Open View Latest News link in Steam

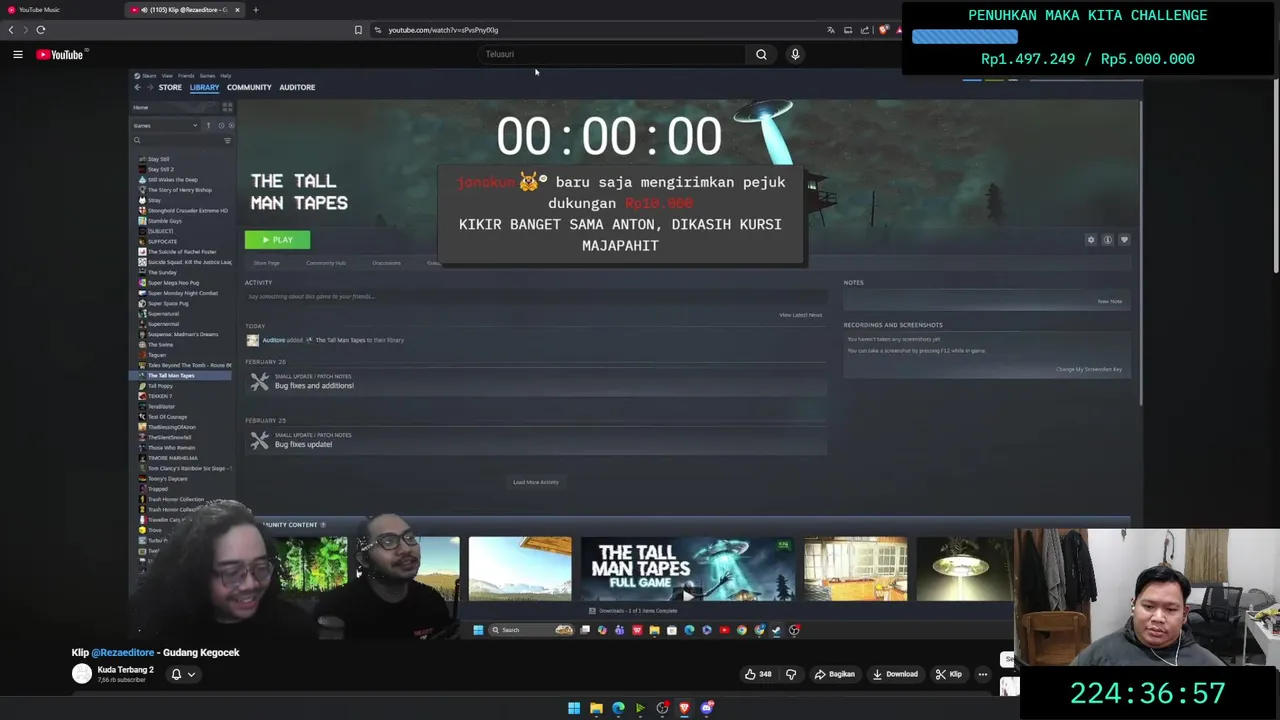pos(800,315)
